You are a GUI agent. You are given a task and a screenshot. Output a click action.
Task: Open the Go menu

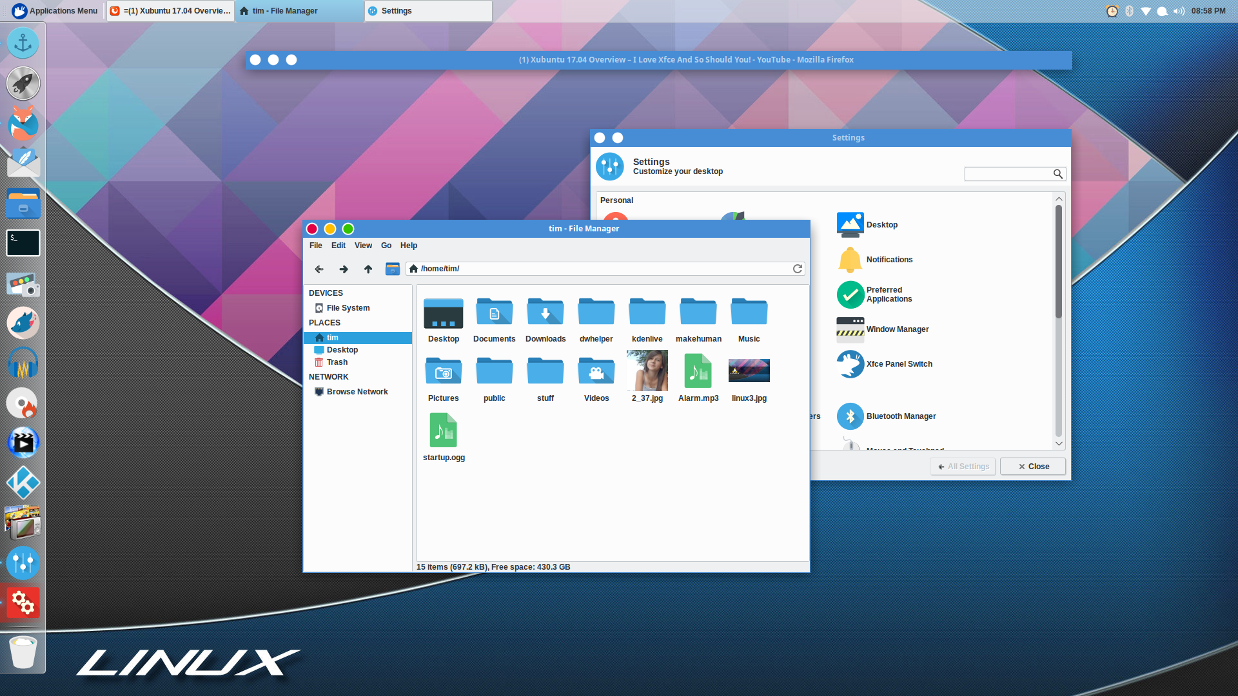[x=386, y=245]
